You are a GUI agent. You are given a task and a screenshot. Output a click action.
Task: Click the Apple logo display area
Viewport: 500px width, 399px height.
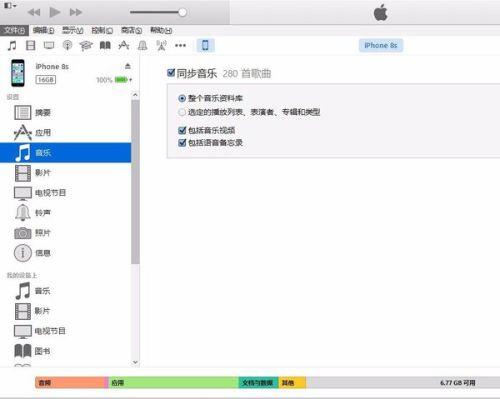point(380,13)
